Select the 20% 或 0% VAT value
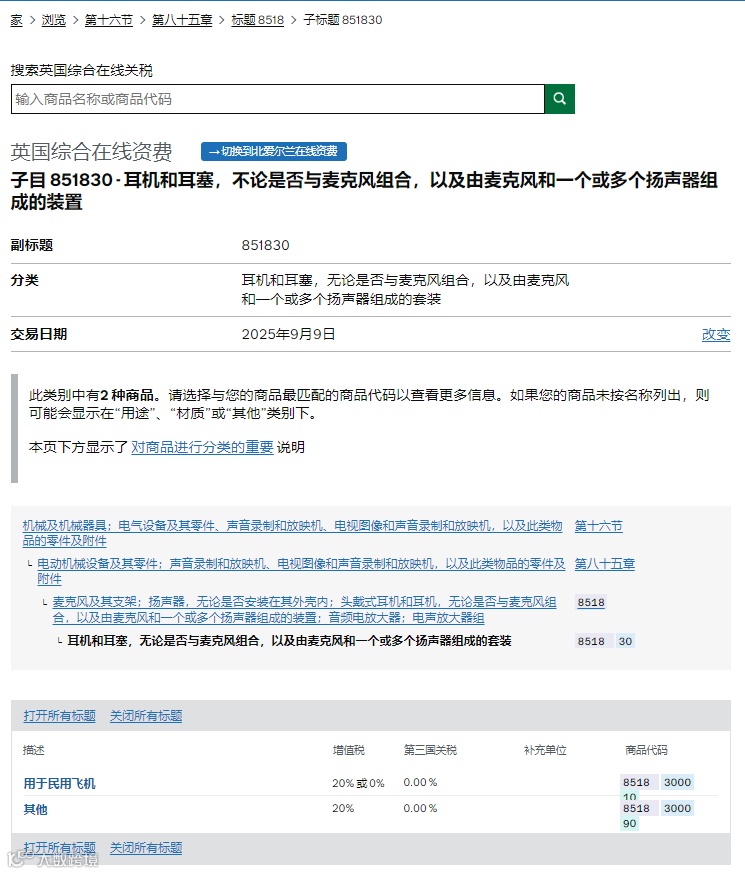745x874 pixels. click(x=358, y=783)
